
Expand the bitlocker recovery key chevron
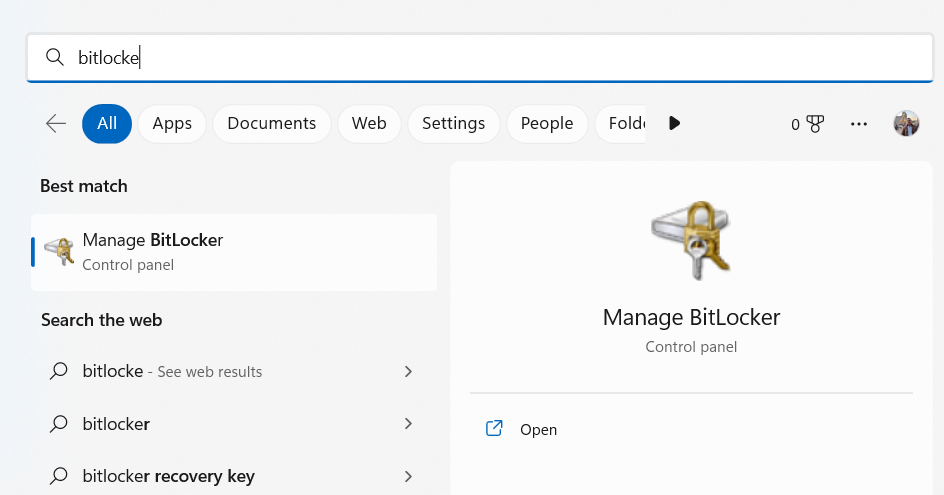click(x=408, y=476)
